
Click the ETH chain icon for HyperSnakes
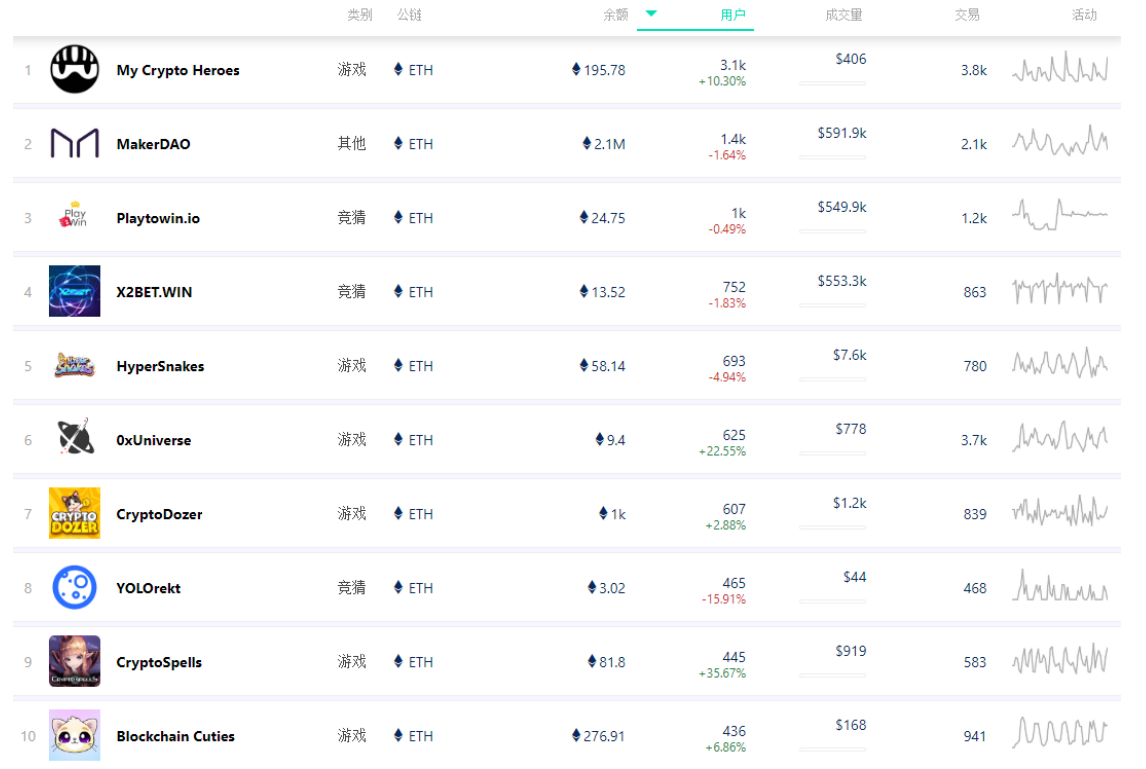[398, 365]
